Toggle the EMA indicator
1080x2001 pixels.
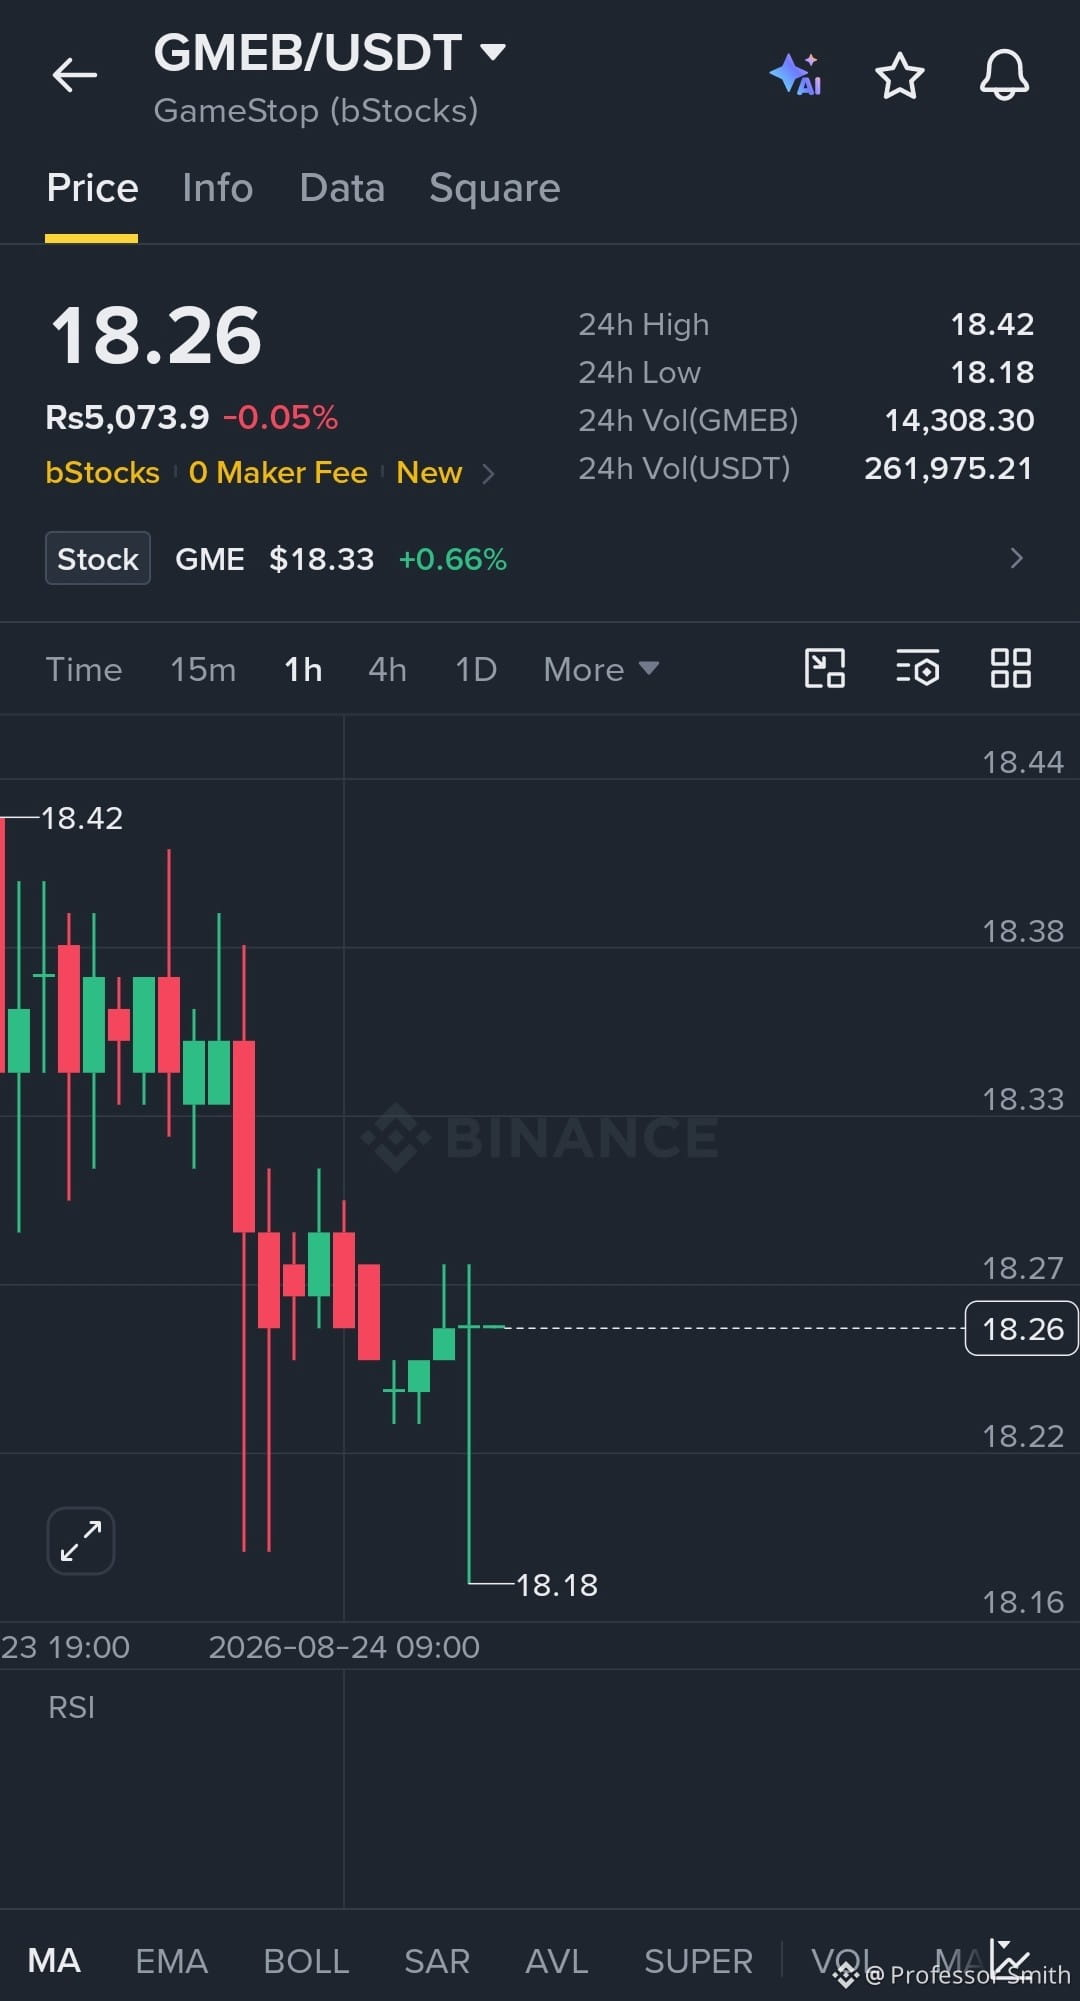pyautogui.click(x=171, y=1960)
